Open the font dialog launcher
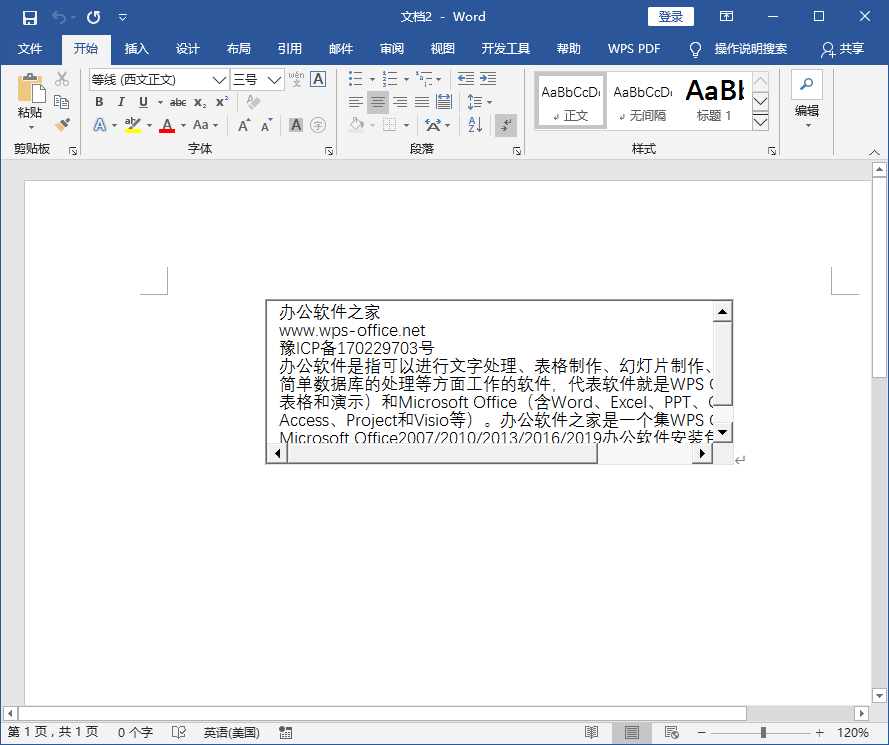 329,151
